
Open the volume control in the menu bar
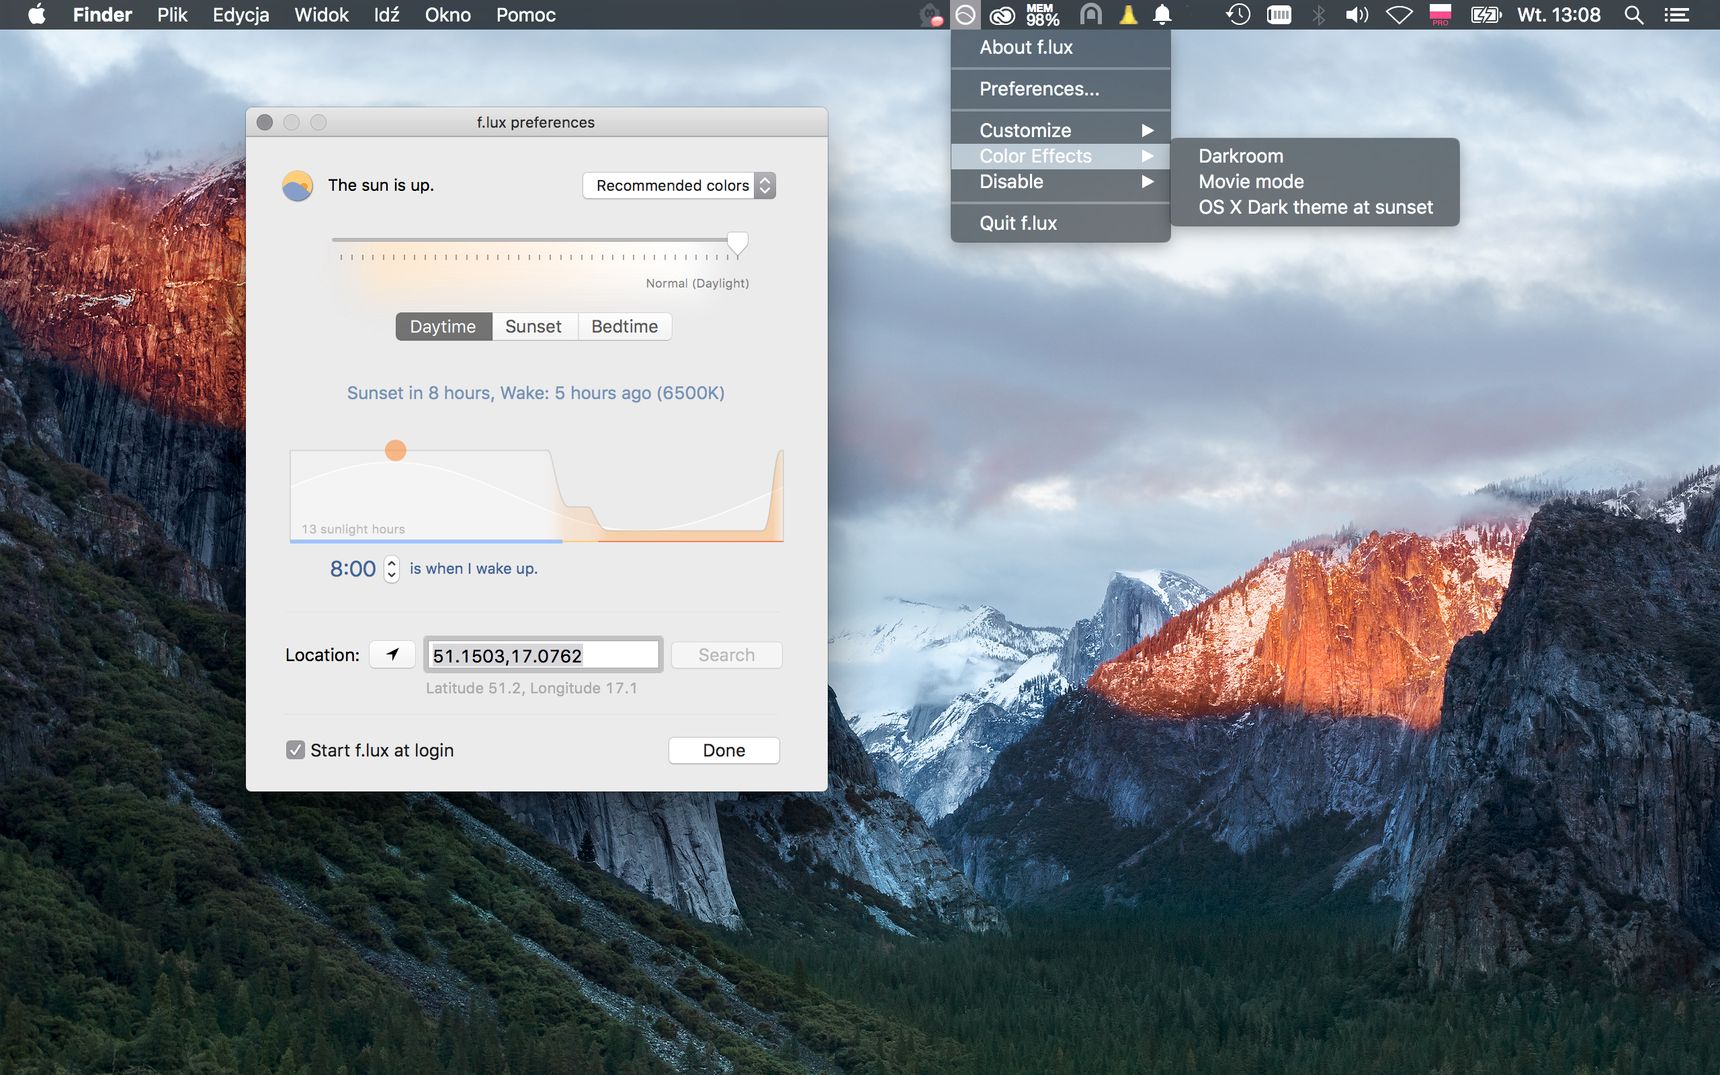1357,15
